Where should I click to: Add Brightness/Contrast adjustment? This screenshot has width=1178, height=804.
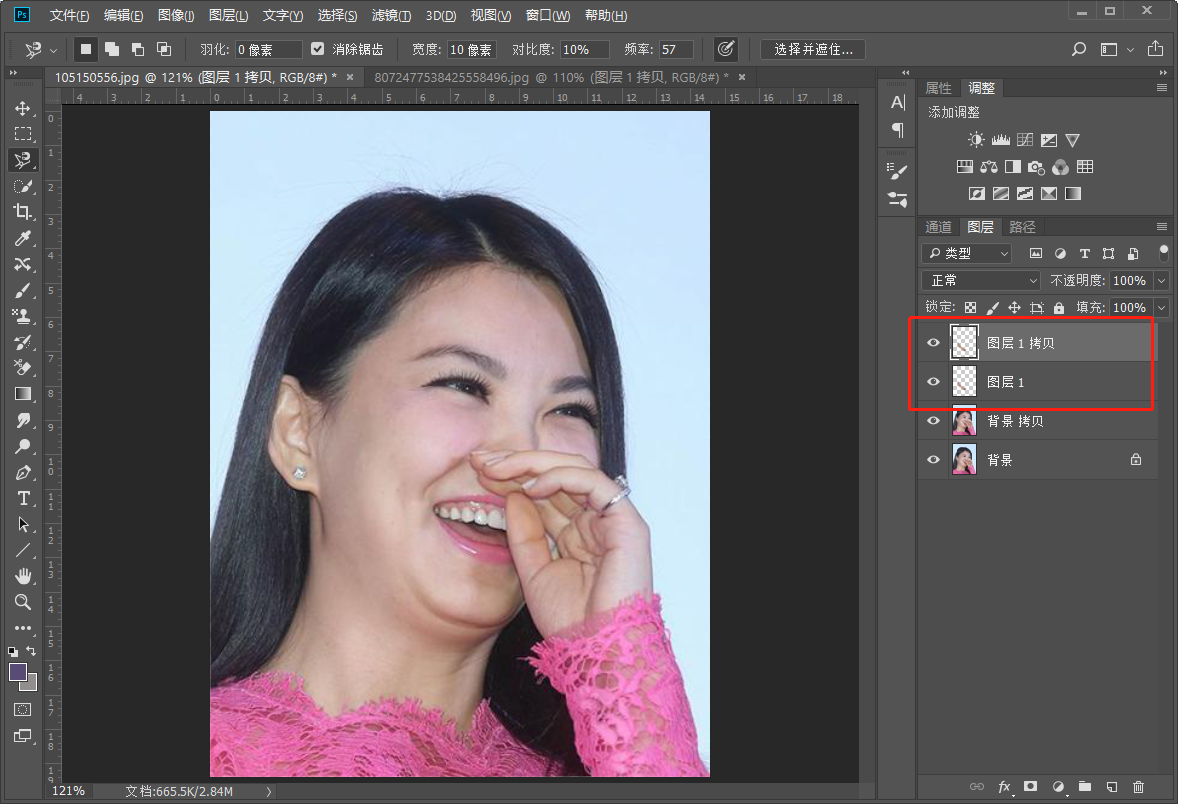point(976,140)
